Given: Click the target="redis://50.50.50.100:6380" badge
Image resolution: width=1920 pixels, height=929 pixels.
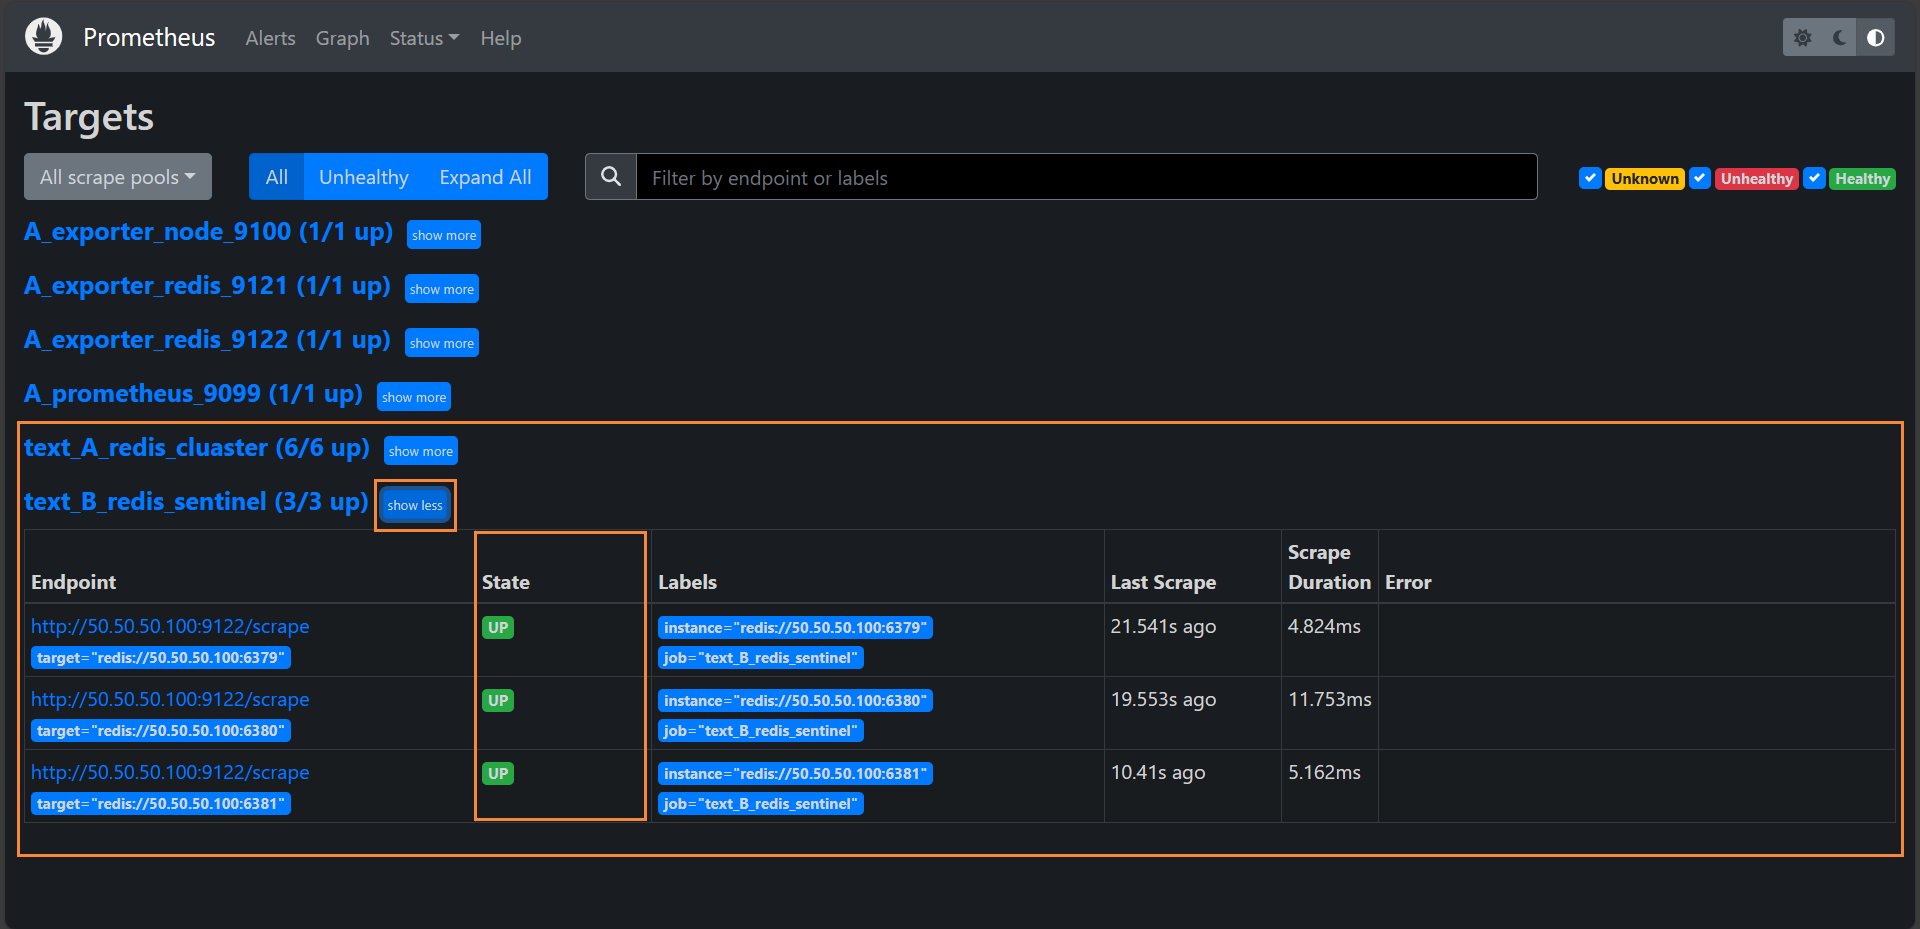Looking at the screenshot, I should coord(161,731).
